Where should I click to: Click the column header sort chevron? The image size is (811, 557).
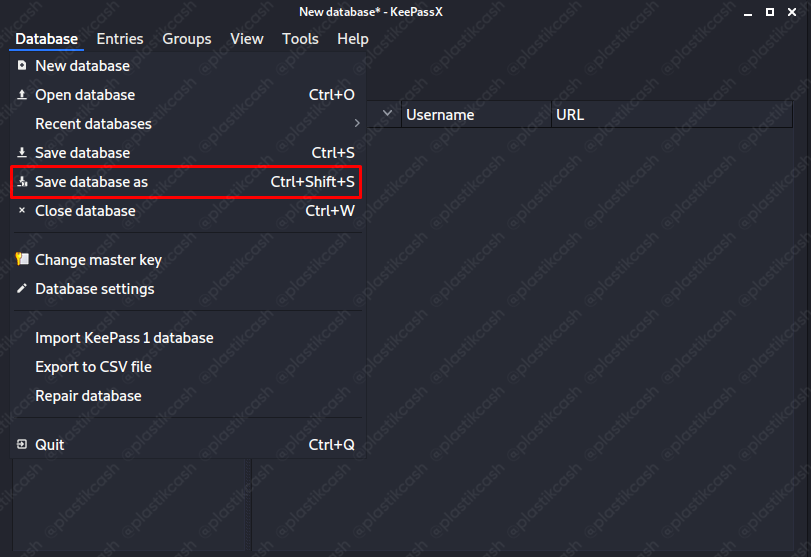tap(388, 114)
